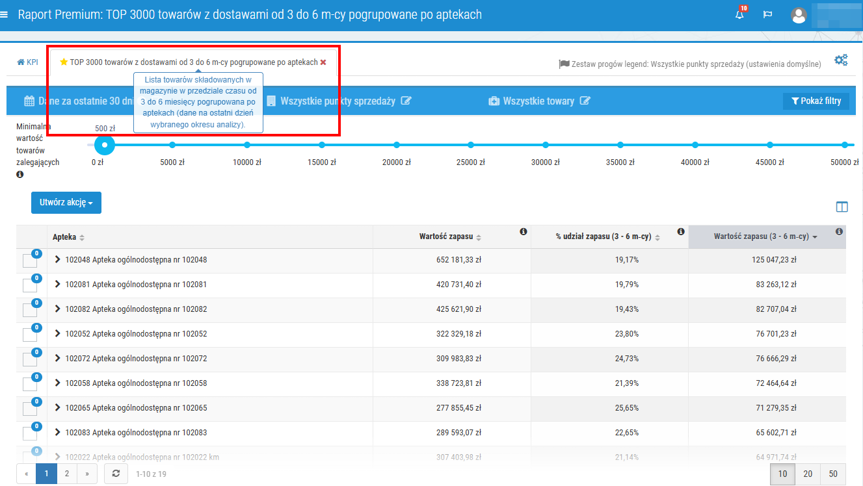Viewport: 863px width, 486px height.
Task: Check the row for pharmacy 102065
Action: point(29,409)
